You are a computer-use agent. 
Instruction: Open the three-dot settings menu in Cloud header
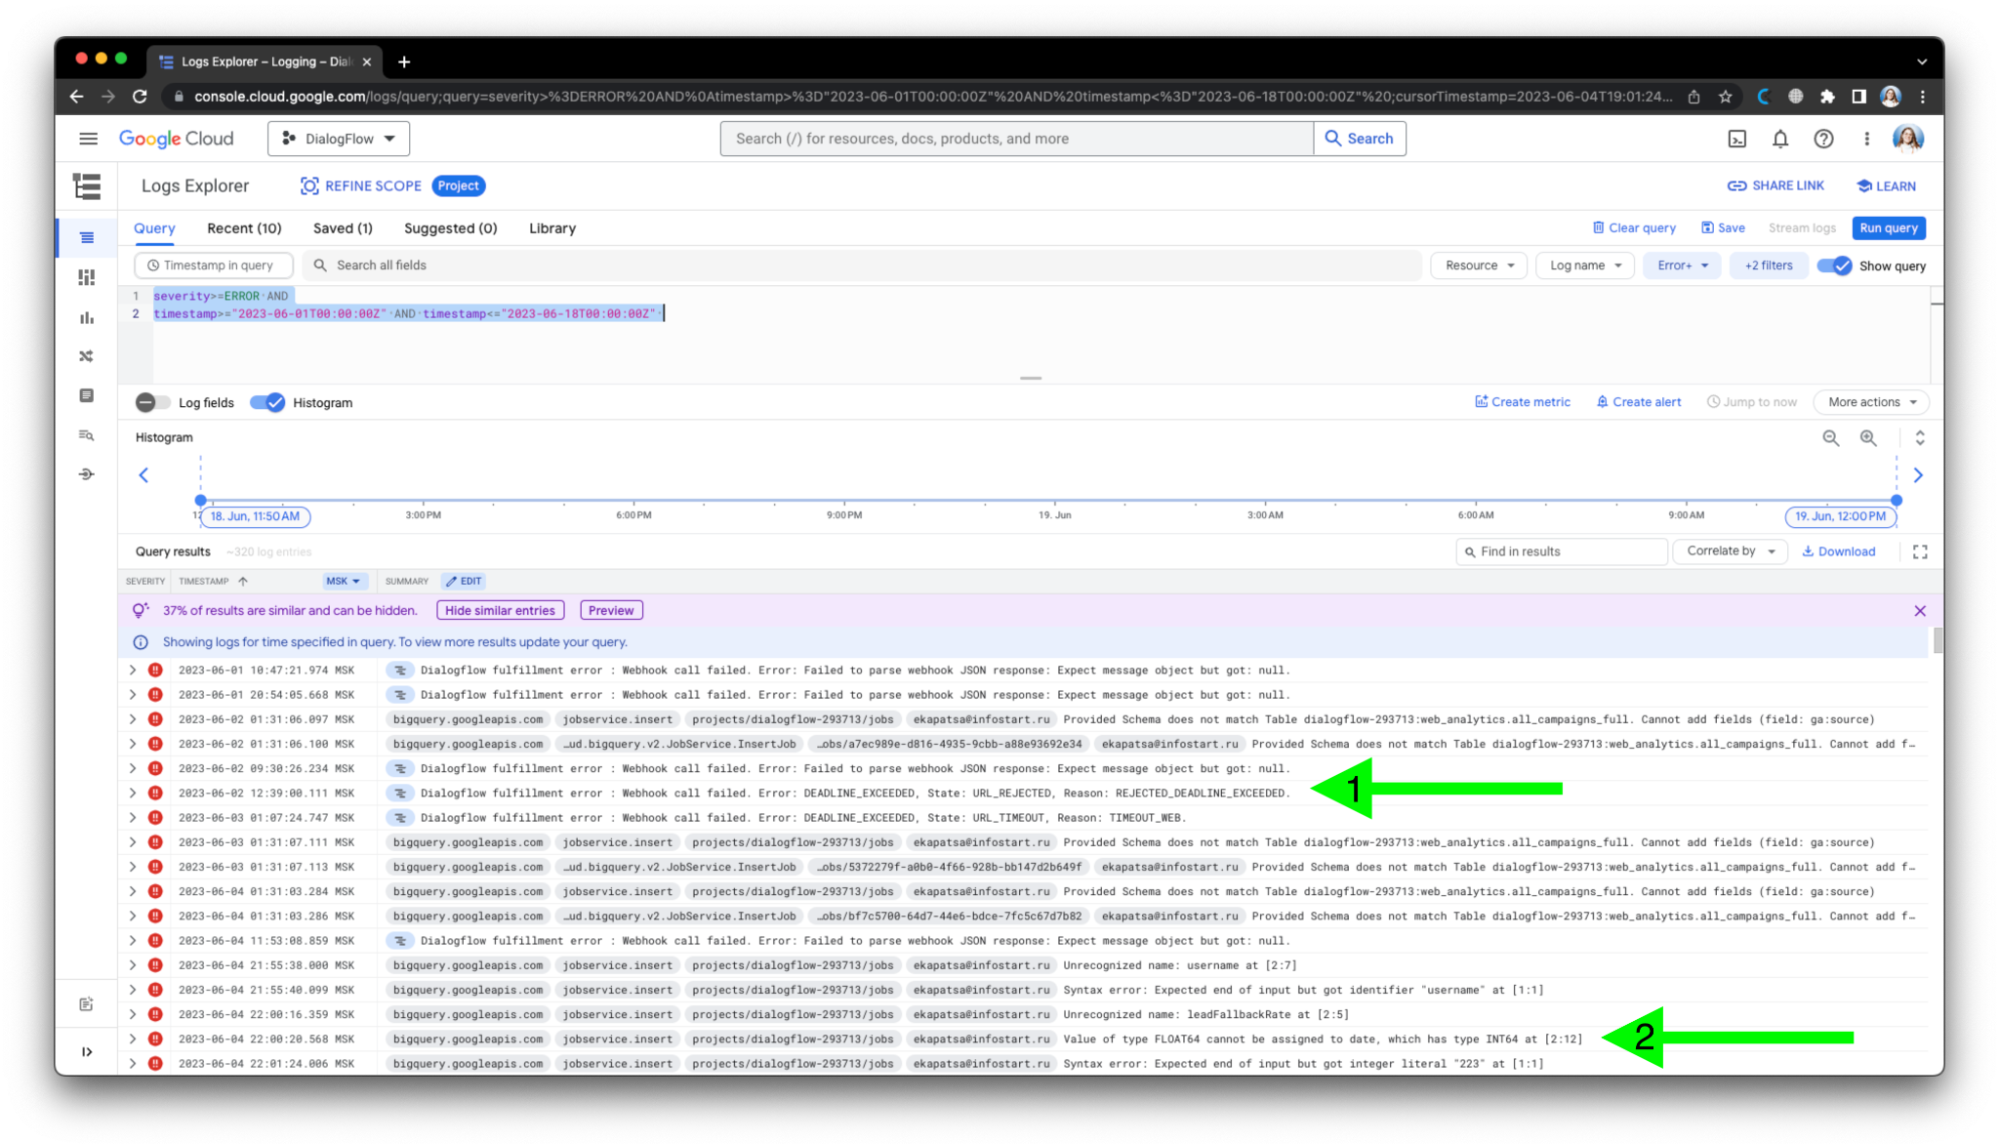(x=1866, y=139)
